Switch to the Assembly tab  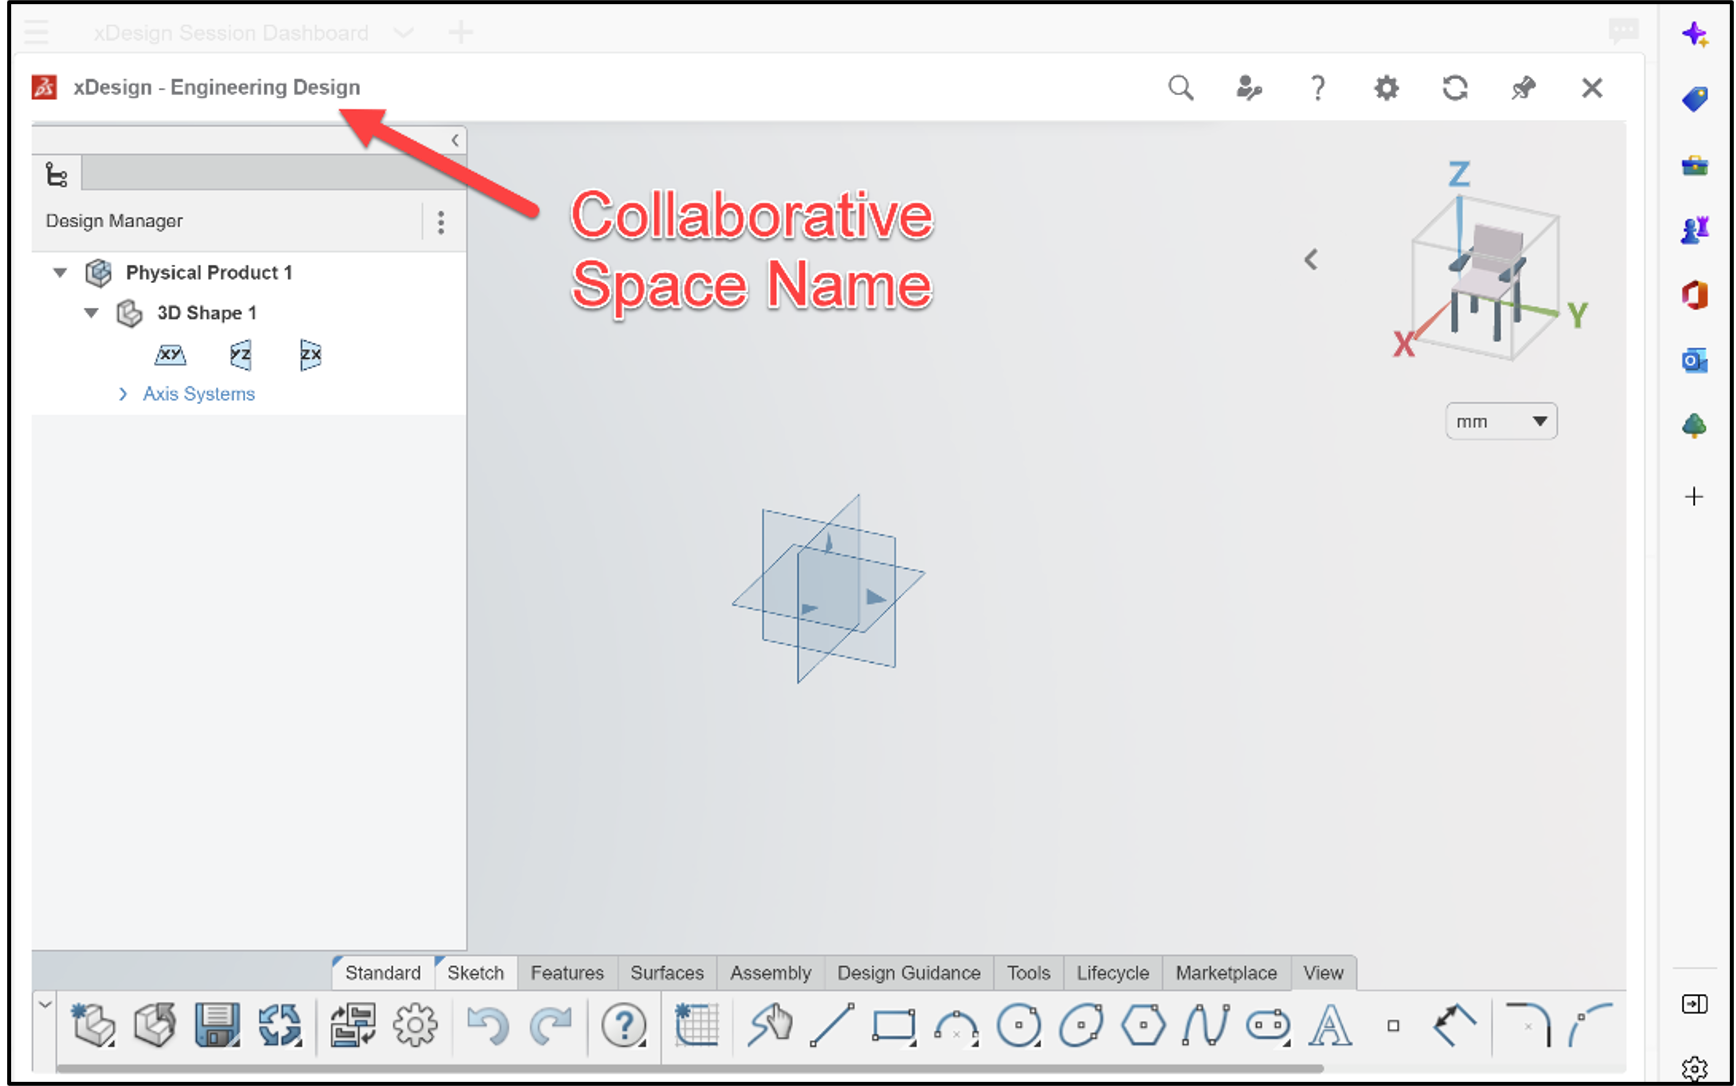(x=770, y=972)
